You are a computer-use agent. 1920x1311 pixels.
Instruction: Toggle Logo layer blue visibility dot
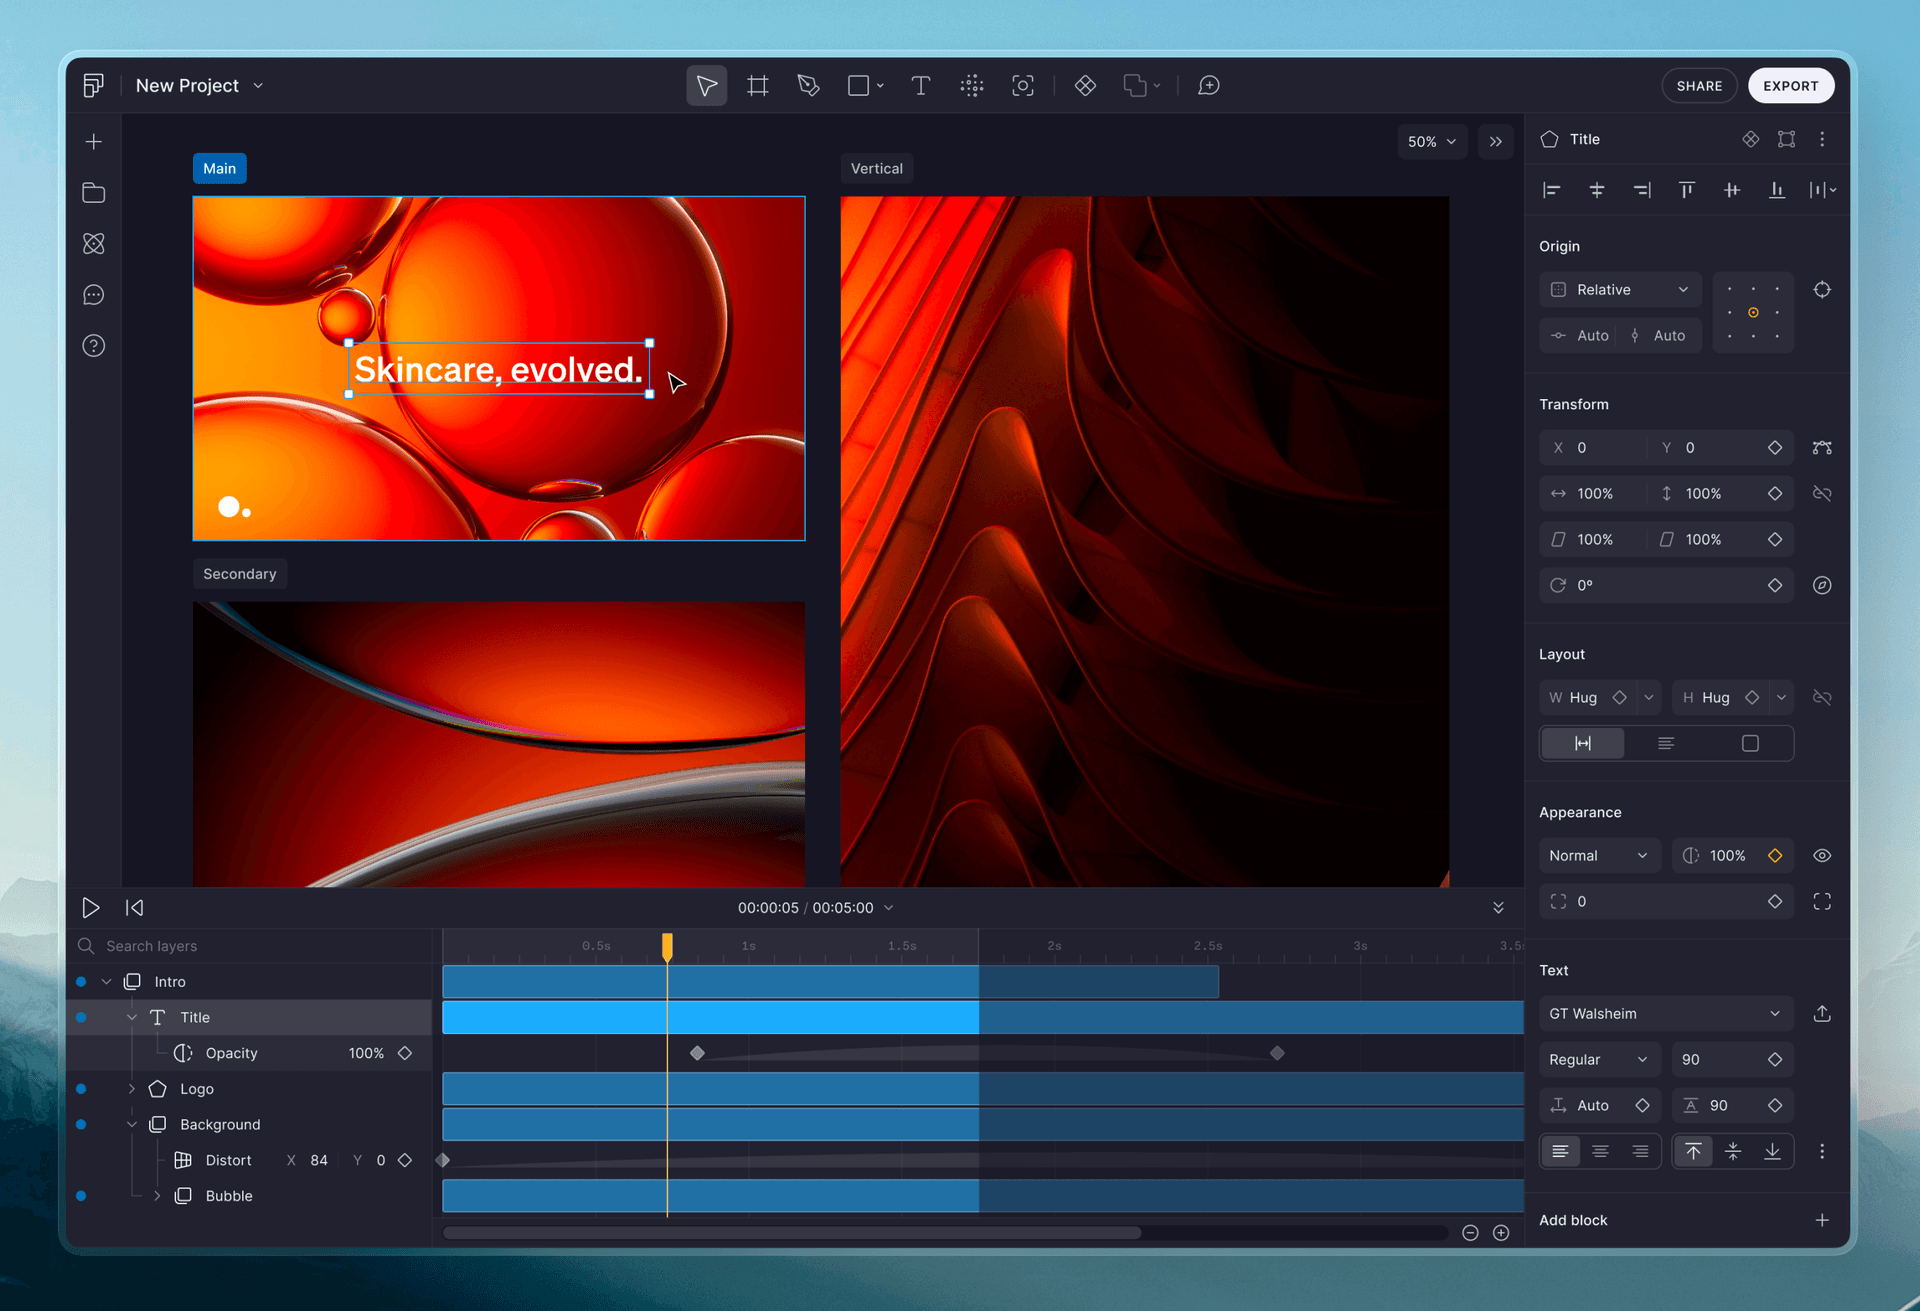[x=81, y=1089]
